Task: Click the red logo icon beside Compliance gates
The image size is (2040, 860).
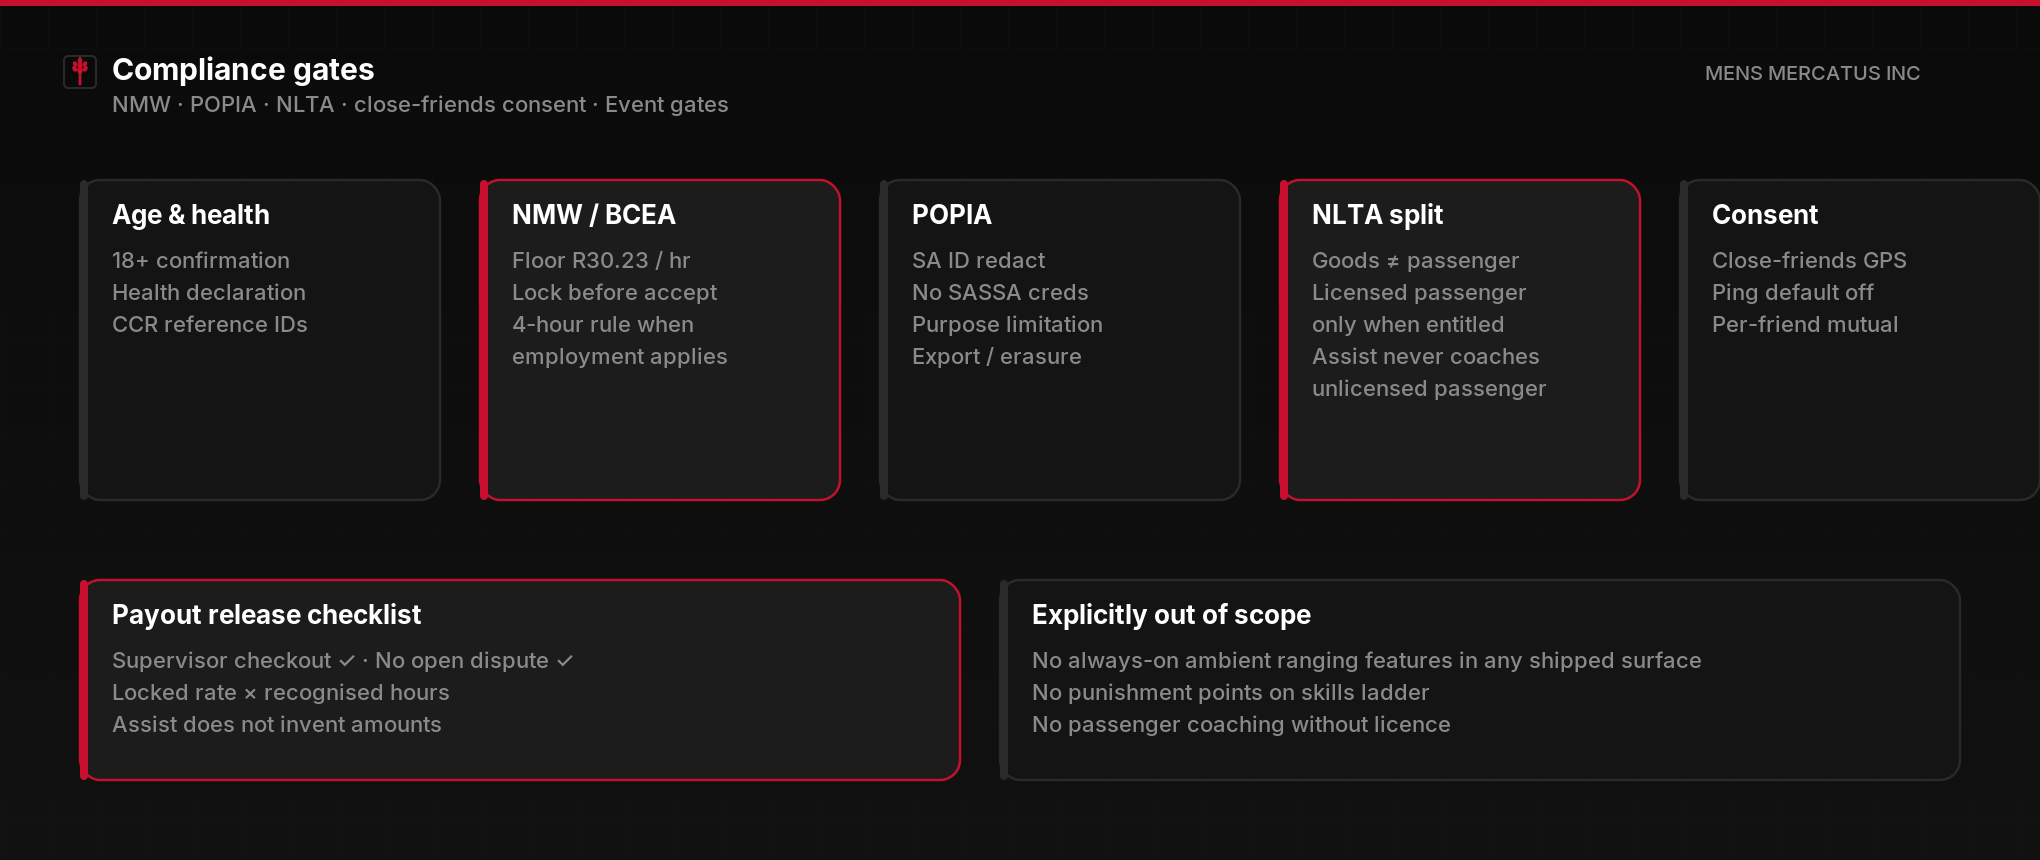Action: point(80,71)
